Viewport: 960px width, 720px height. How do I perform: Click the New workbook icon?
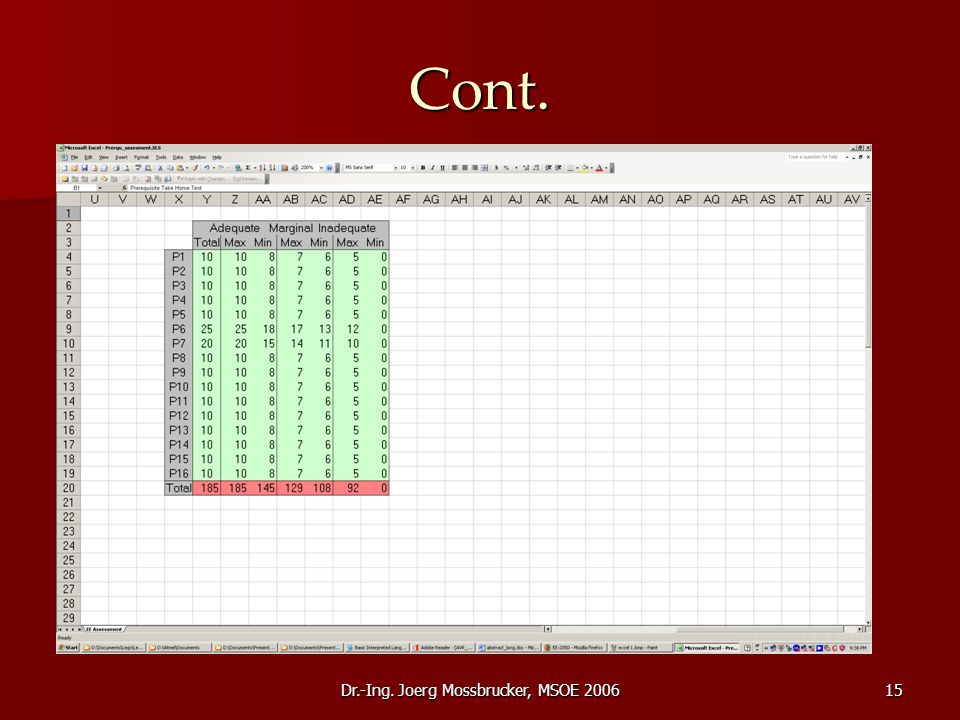65,168
